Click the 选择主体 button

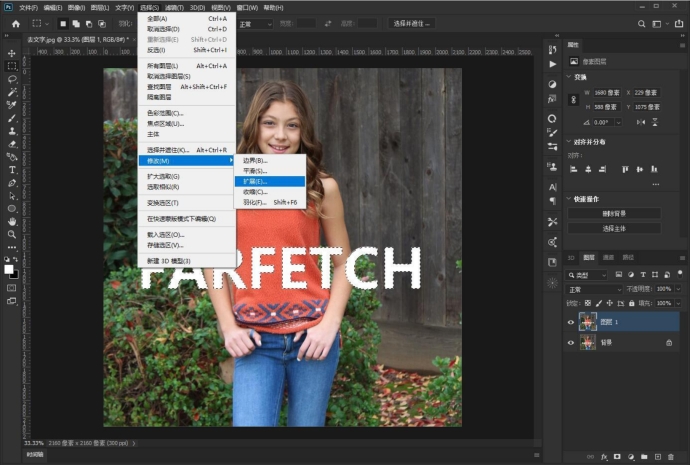point(614,228)
